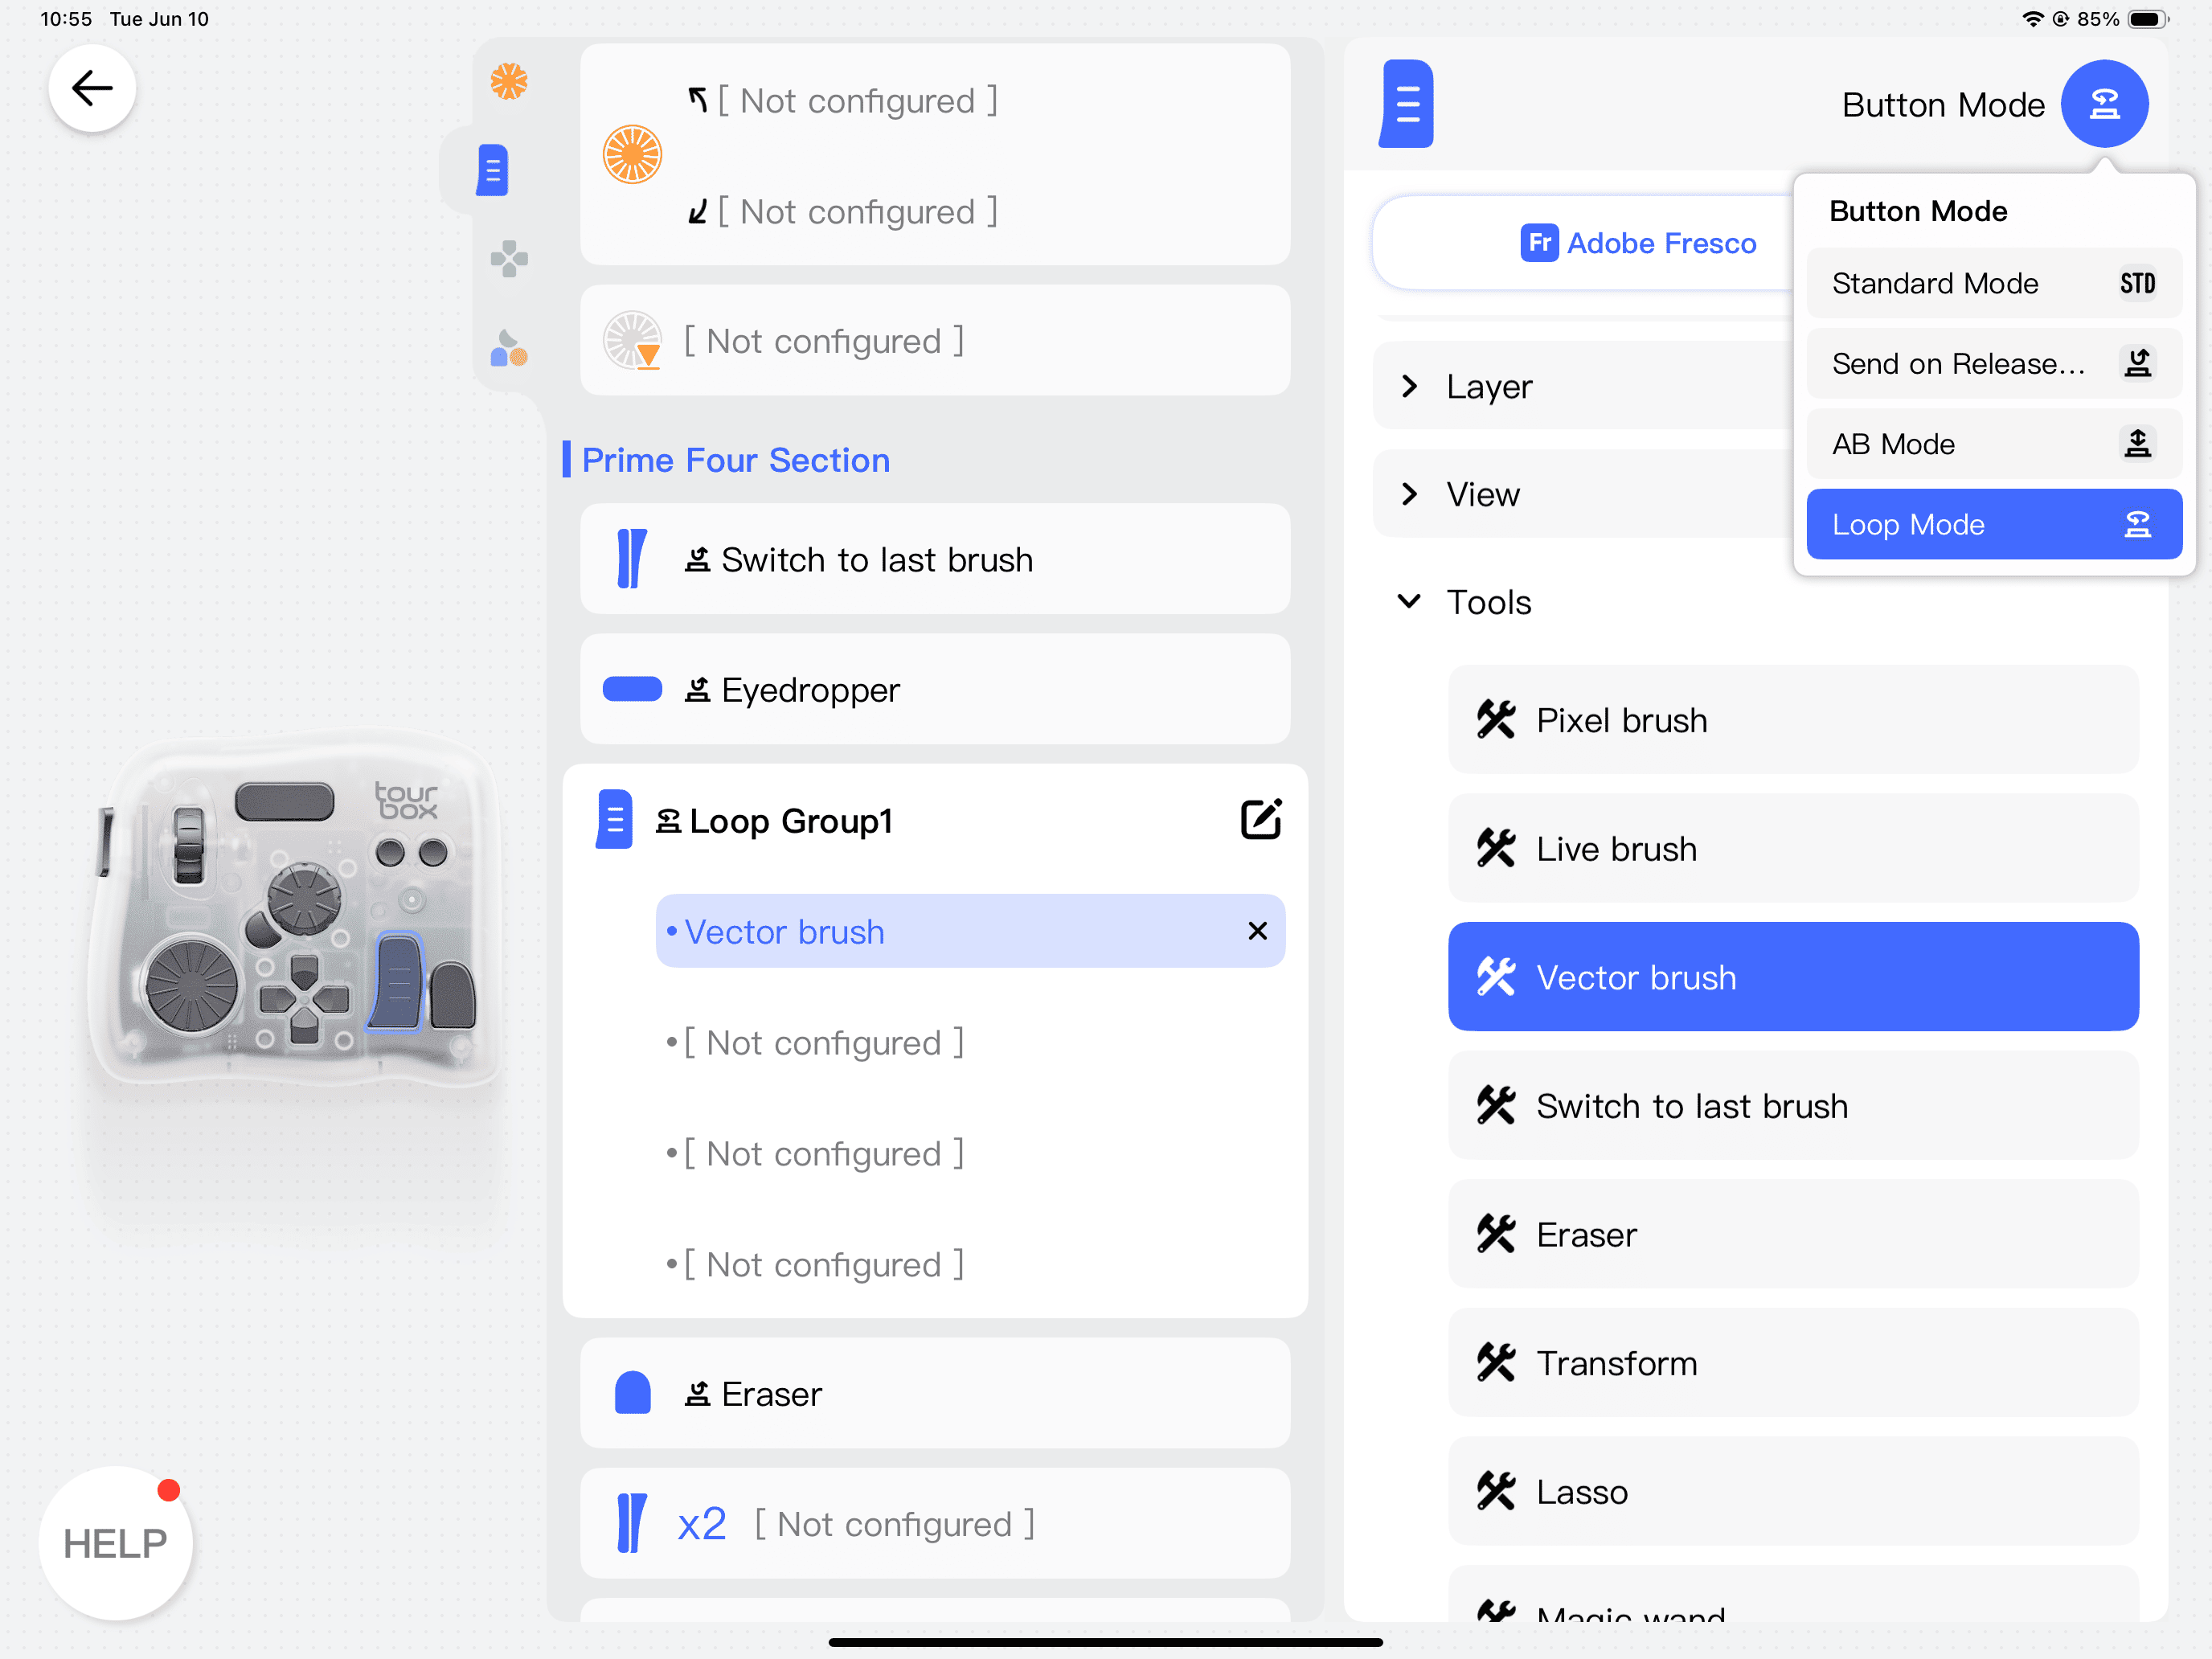Select the D-pad section sidebar icon
The height and width of the screenshot is (1659, 2212).
coord(509,259)
